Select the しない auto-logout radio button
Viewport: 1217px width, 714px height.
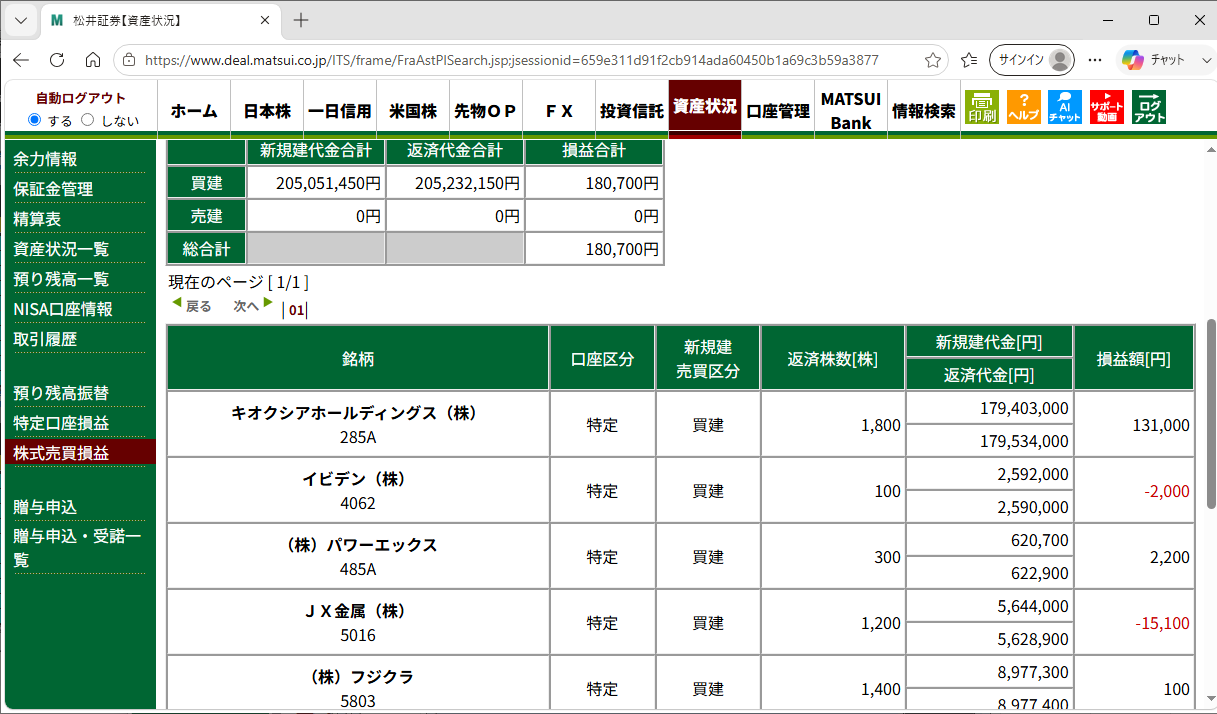click(87, 120)
